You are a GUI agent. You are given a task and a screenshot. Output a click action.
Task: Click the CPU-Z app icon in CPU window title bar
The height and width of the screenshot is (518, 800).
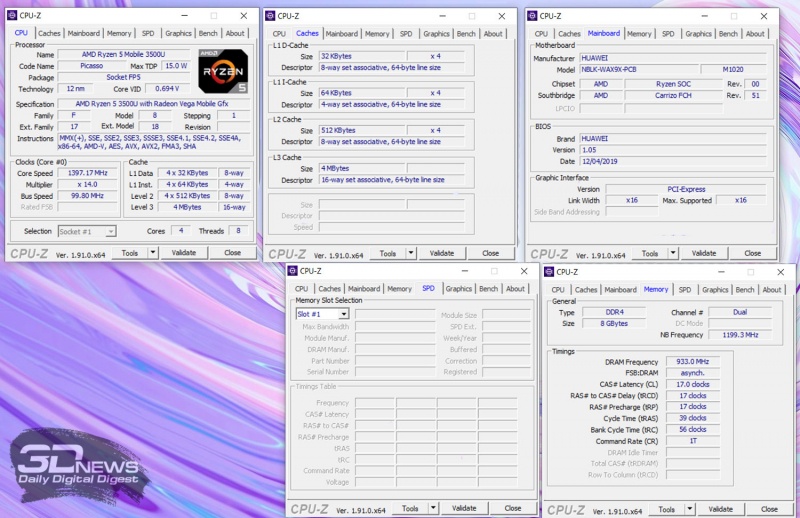click(12, 15)
